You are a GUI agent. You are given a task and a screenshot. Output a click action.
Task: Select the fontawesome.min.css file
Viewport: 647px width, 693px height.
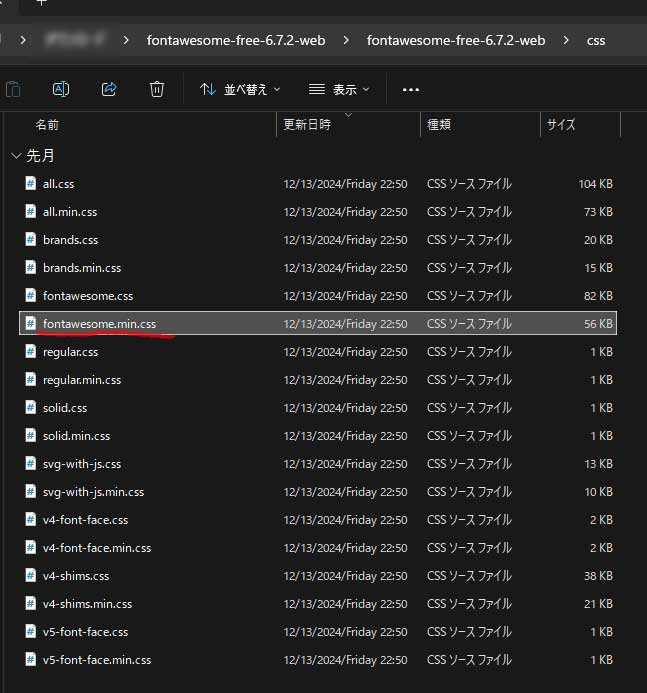point(99,324)
